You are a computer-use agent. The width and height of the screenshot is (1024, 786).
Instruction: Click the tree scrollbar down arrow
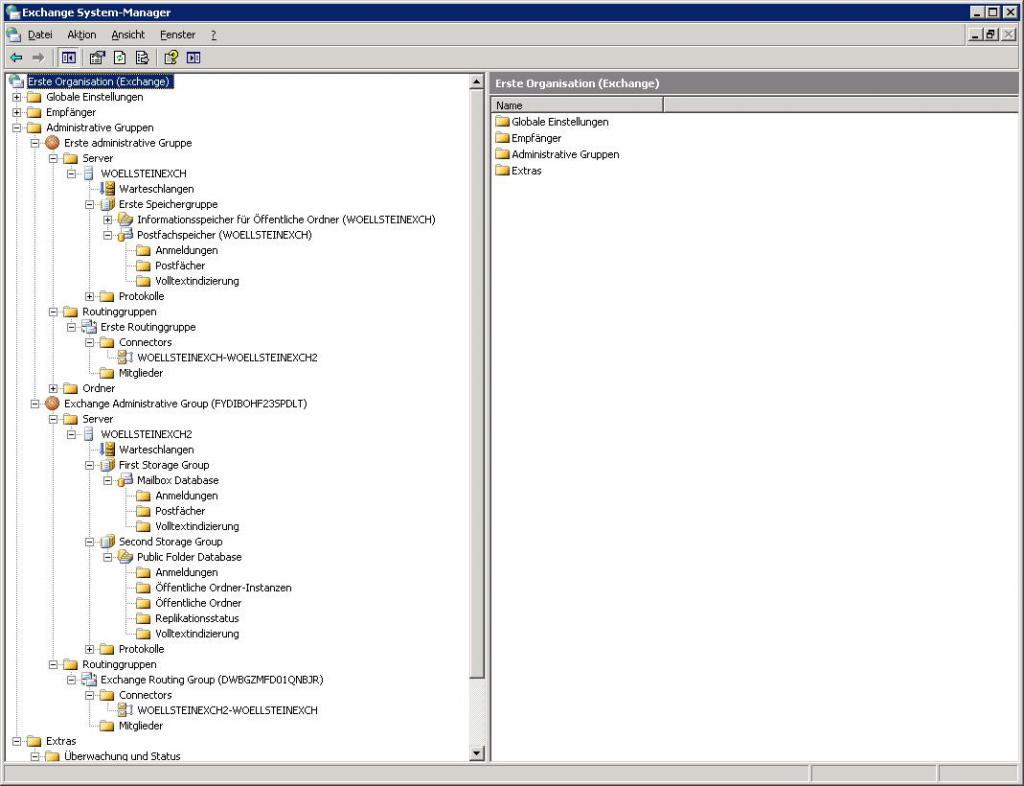pos(477,753)
